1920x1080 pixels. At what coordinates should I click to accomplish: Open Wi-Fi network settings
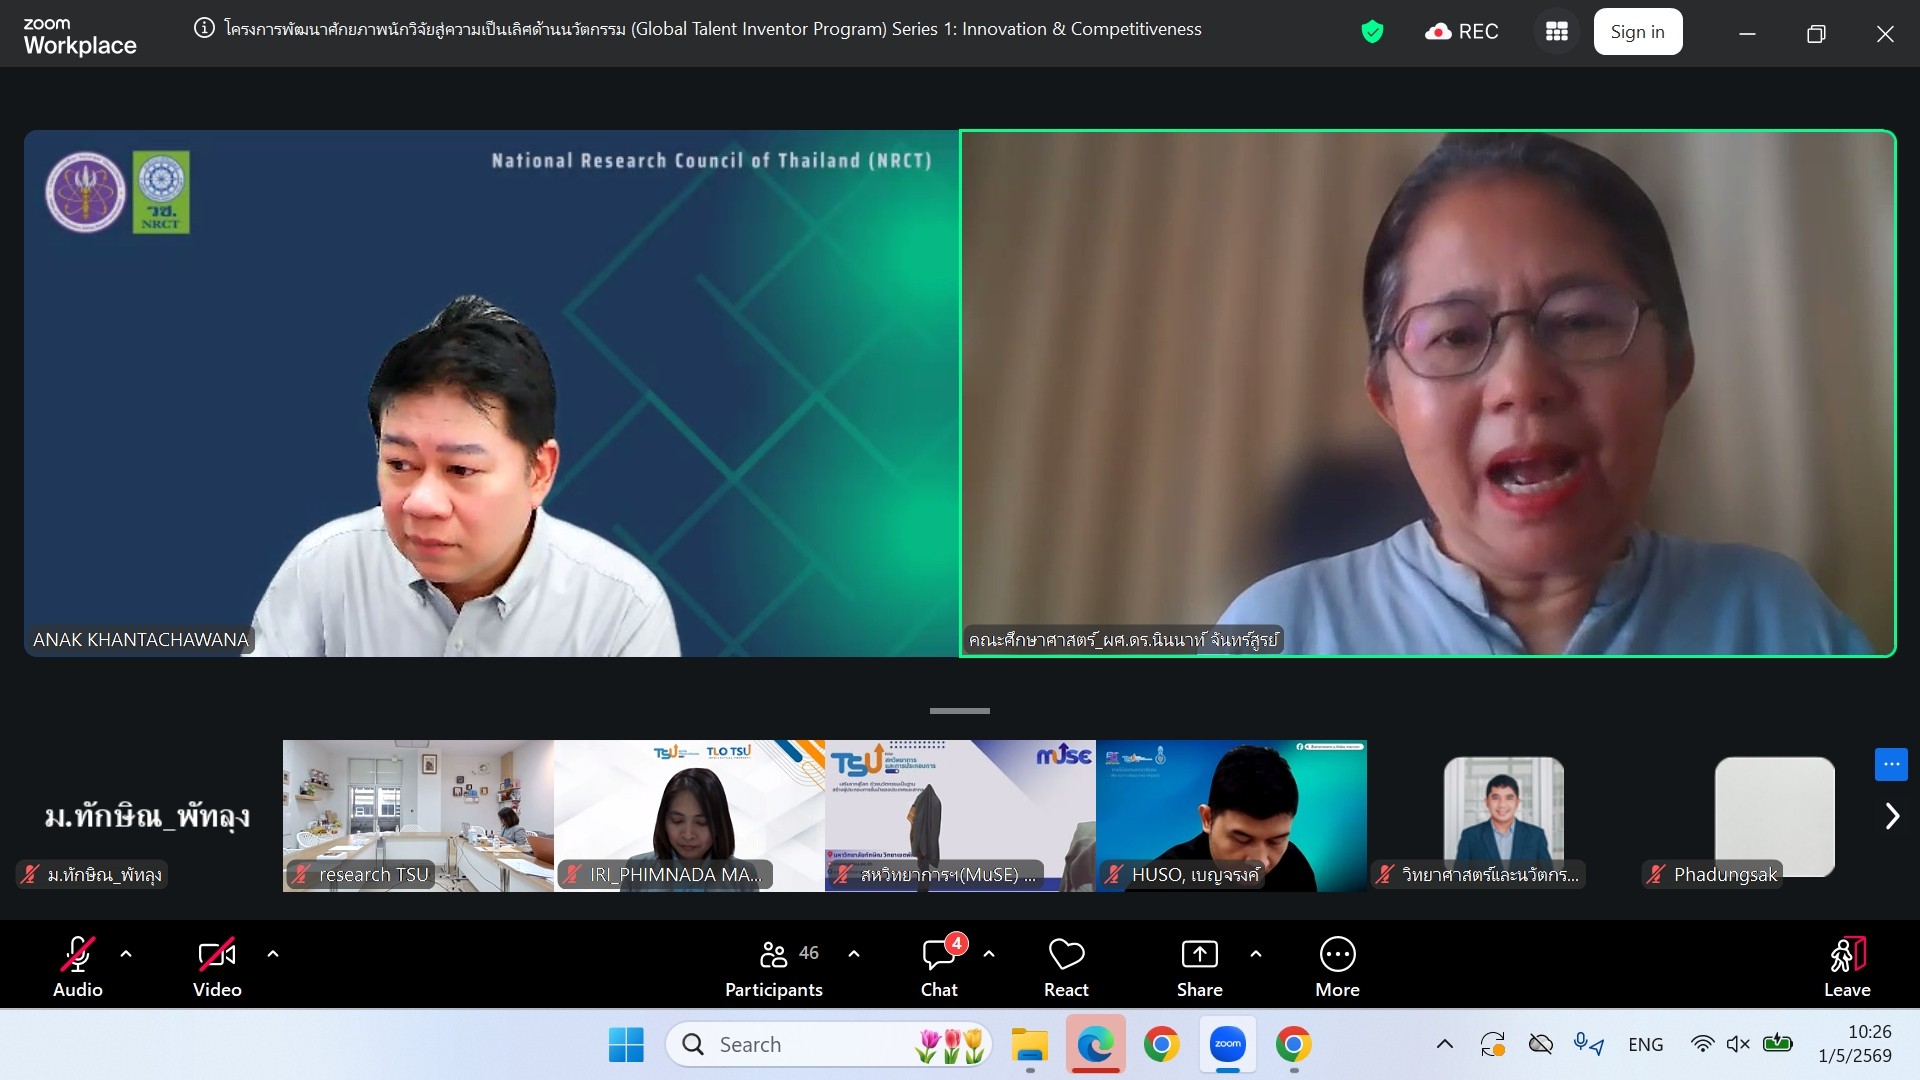pos(1701,1045)
